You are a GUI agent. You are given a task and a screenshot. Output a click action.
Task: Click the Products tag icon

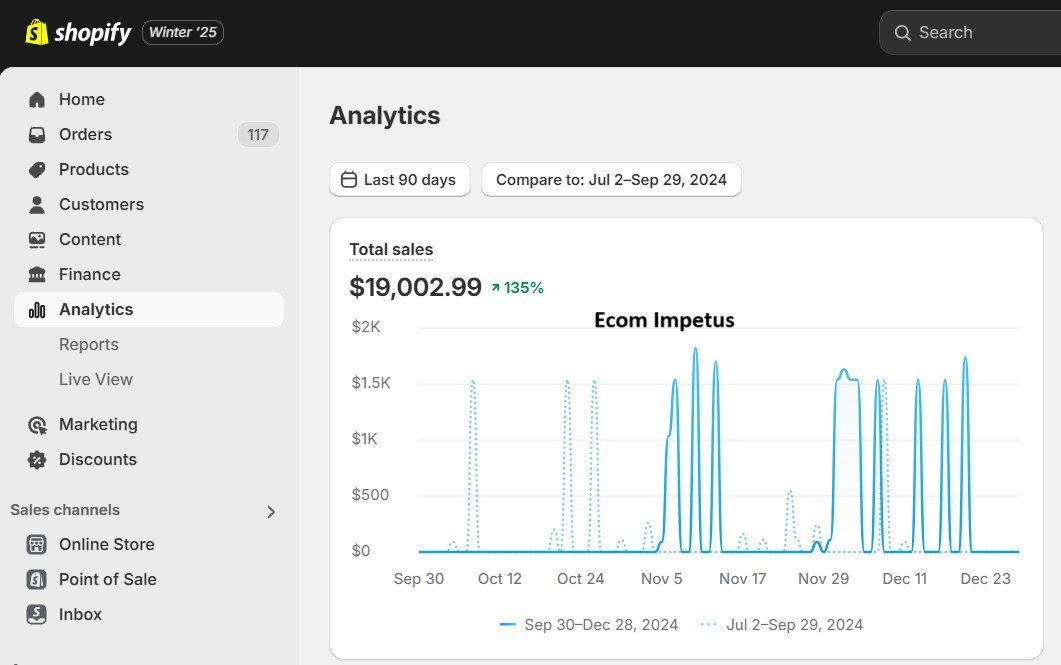tap(37, 170)
